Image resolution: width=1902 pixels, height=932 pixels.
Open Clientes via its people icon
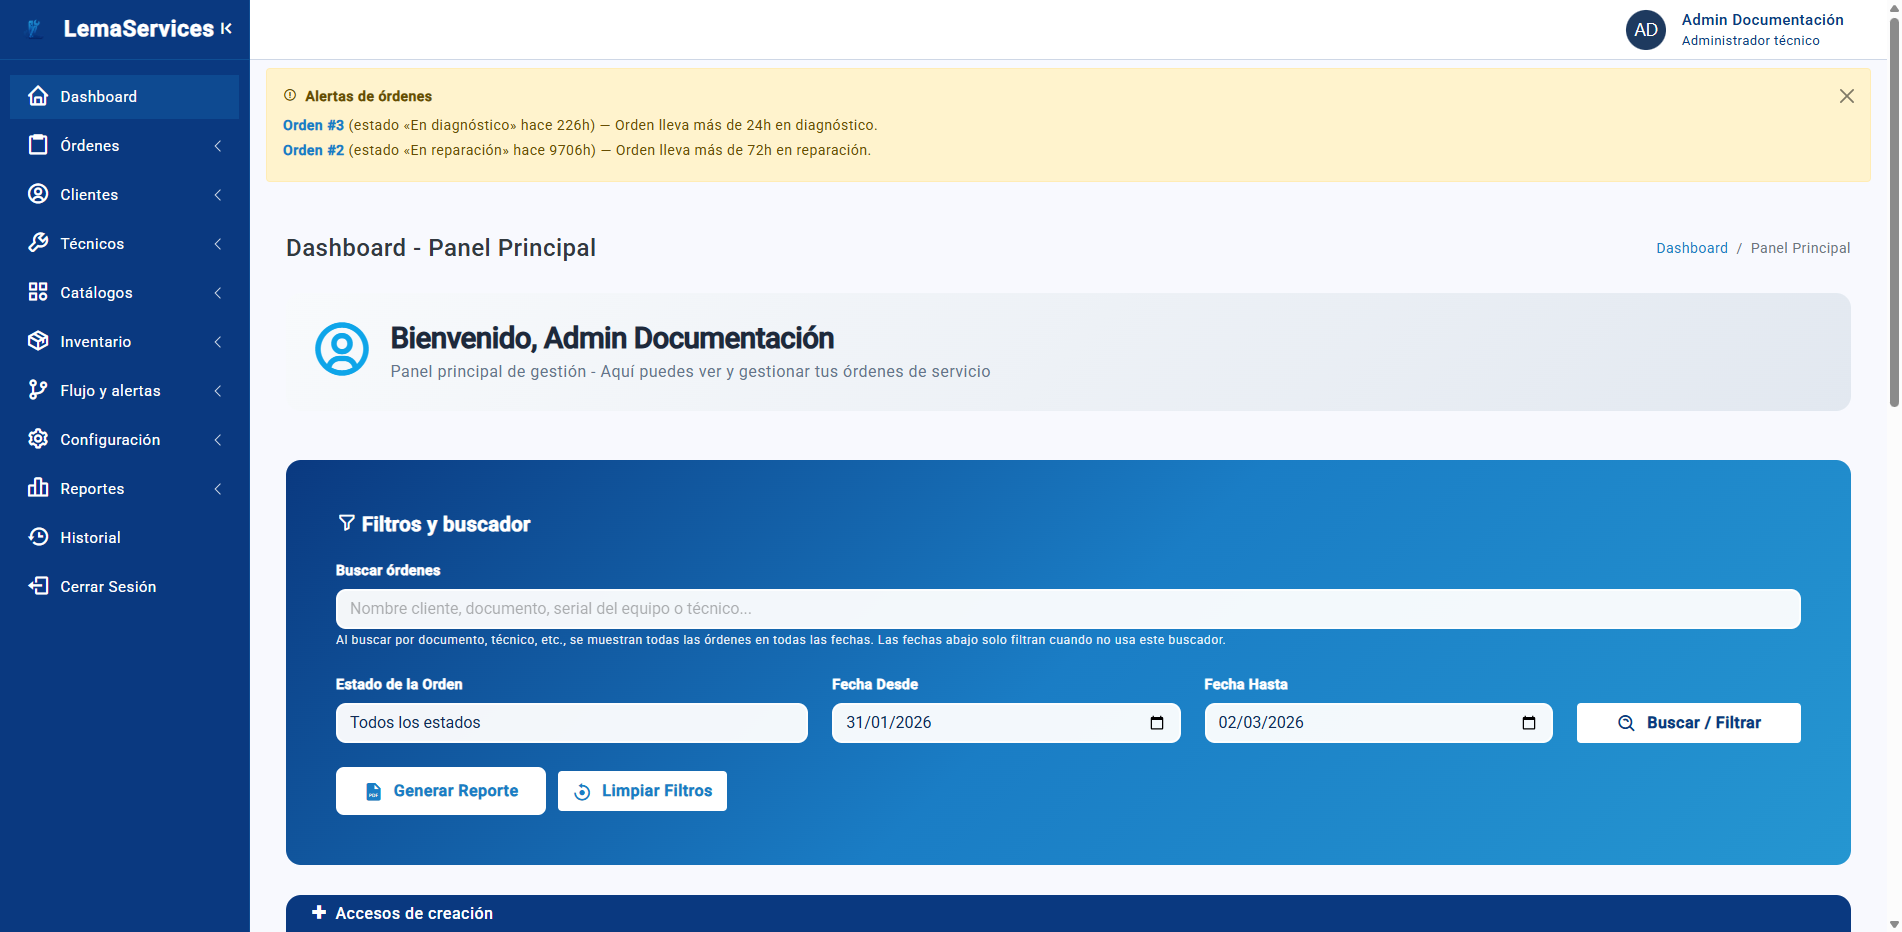(x=38, y=194)
